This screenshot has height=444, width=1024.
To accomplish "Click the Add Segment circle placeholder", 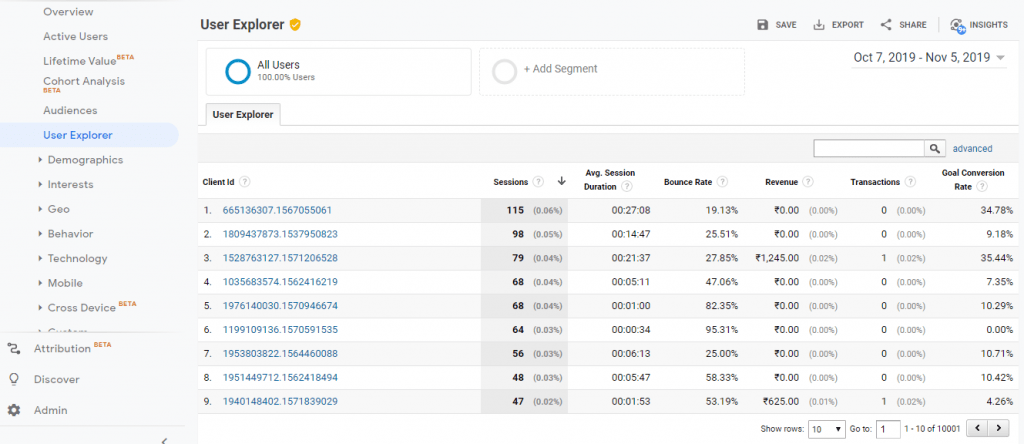I will [504, 71].
